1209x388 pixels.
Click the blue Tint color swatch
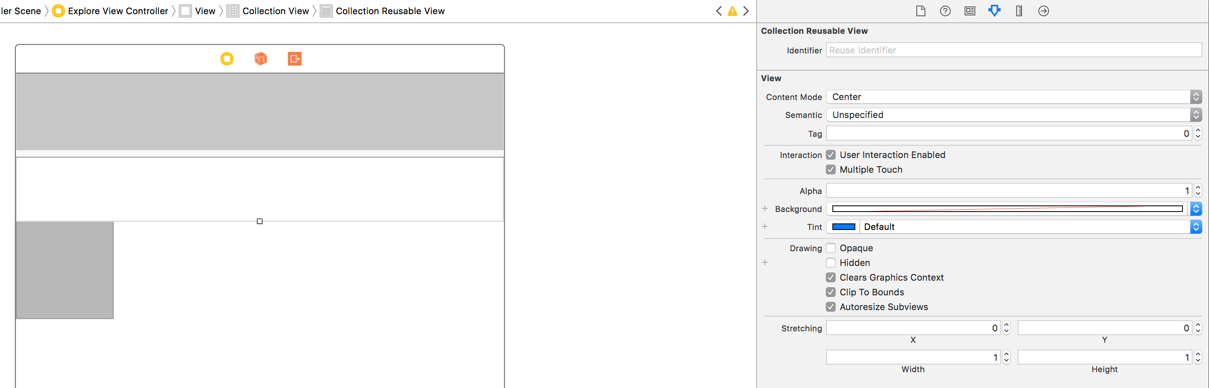coord(844,227)
